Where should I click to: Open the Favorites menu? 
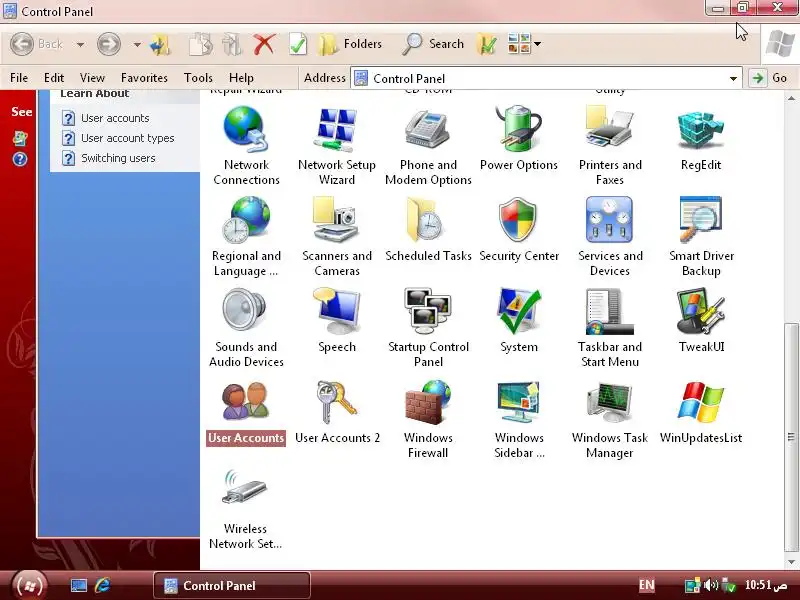pyautogui.click(x=144, y=78)
